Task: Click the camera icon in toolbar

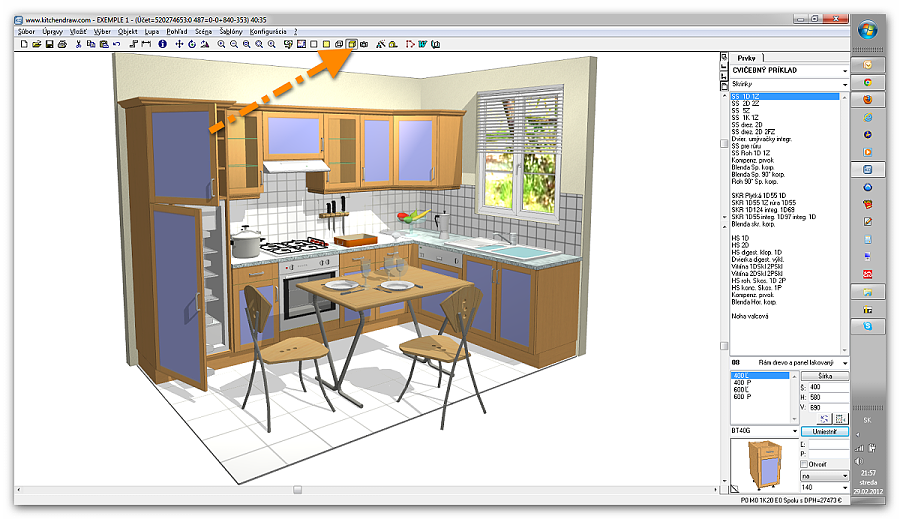Action: click(364, 45)
